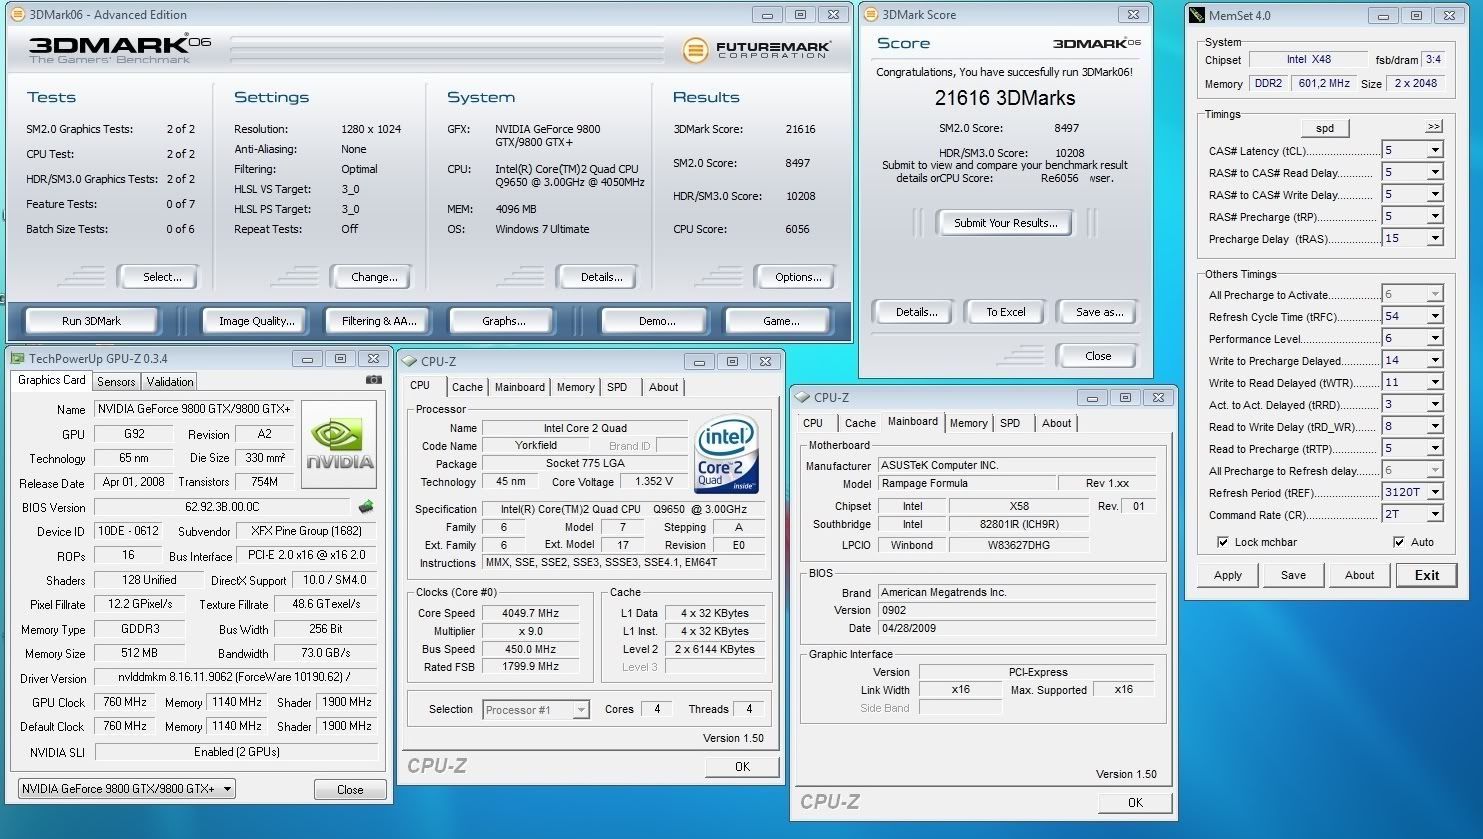1483x839 pixels.
Task: Click the Save button in MemSet
Action: (1293, 575)
